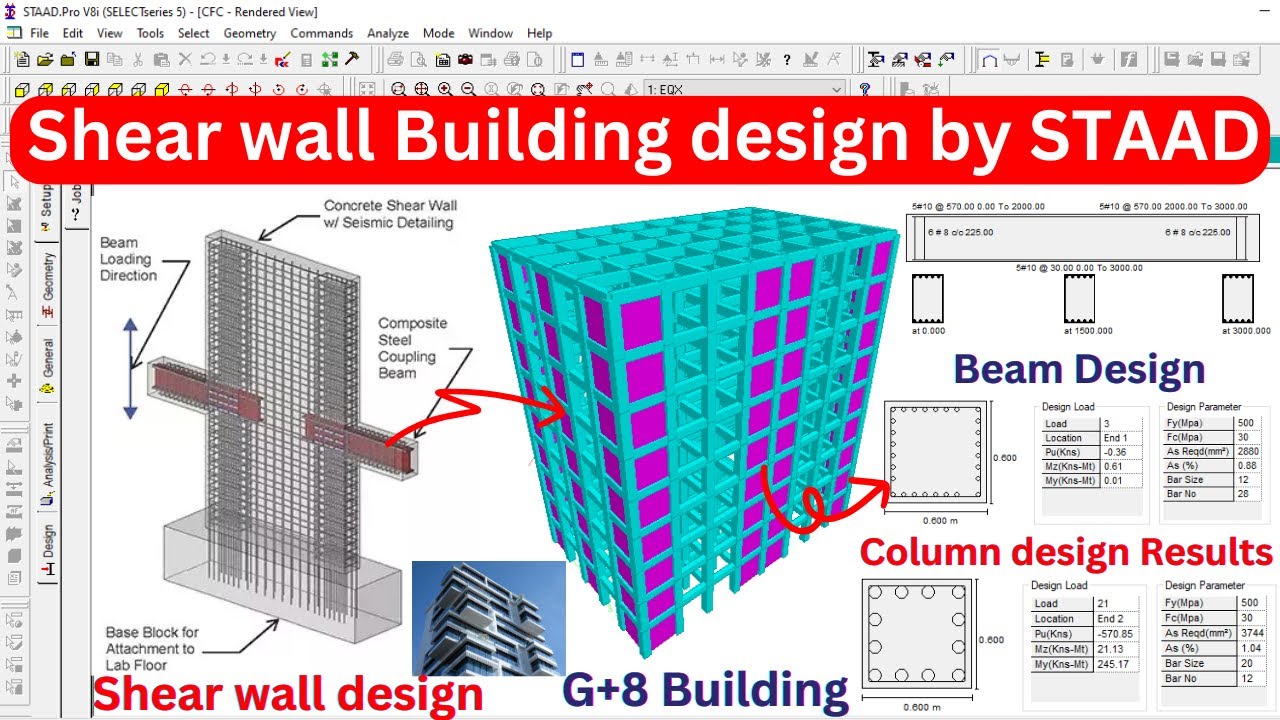
Task: Open the STAAD Editor icon
Action: point(285,60)
